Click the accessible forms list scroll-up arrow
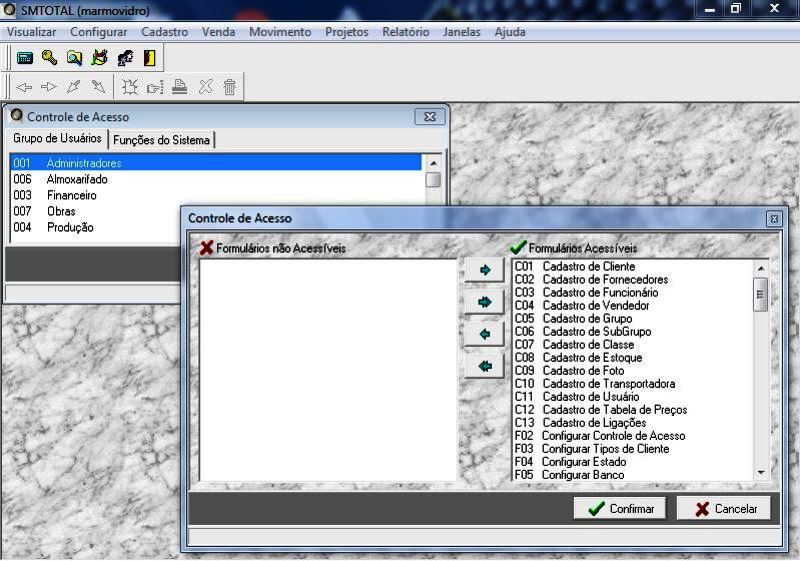The width and height of the screenshot is (800, 561). click(x=760, y=268)
